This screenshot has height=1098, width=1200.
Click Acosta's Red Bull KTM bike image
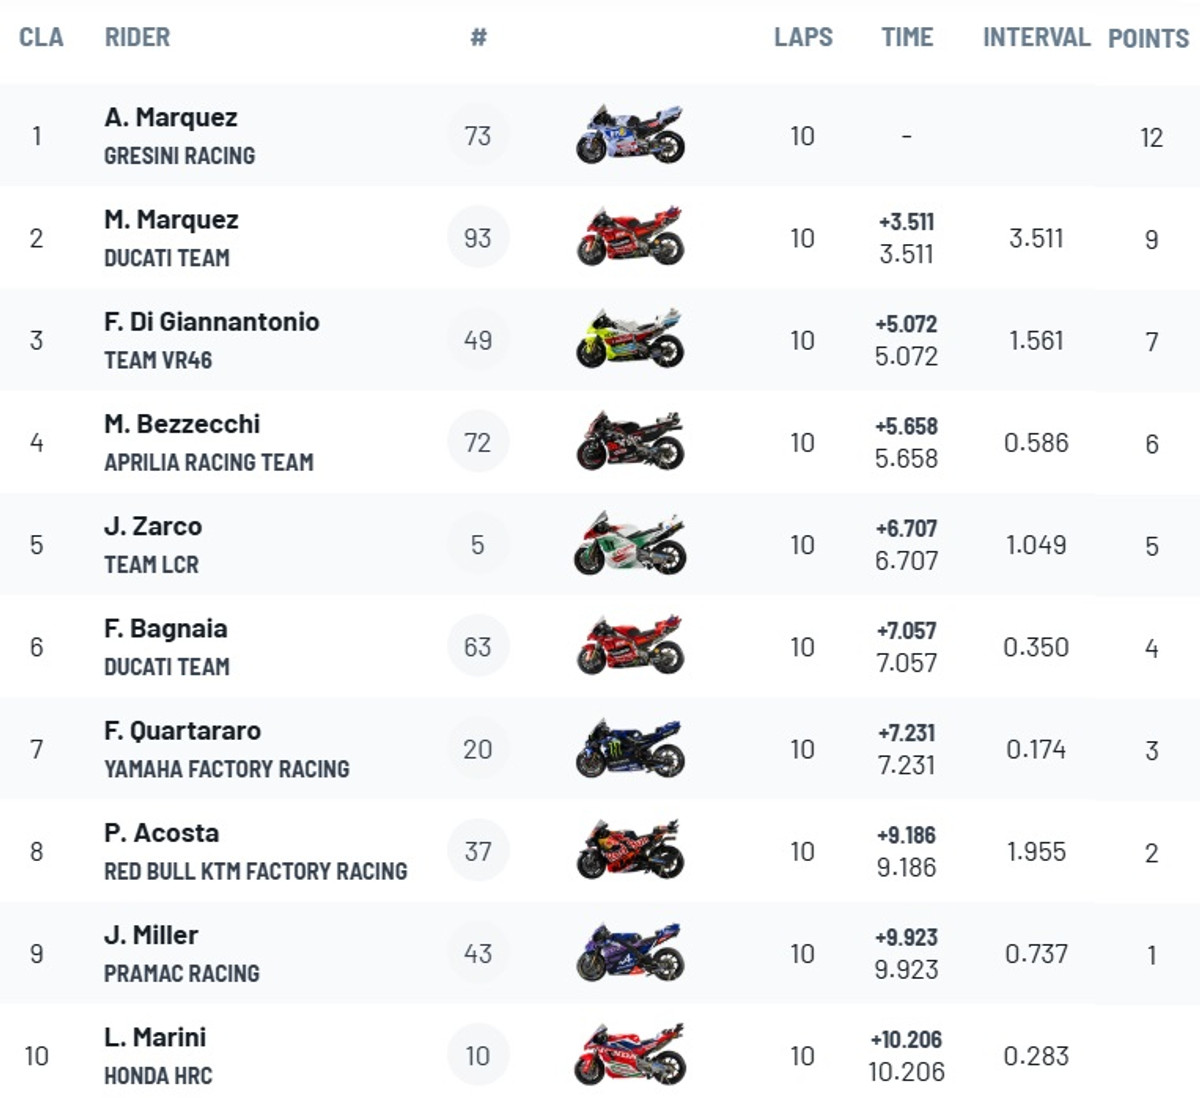pyautogui.click(x=630, y=850)
